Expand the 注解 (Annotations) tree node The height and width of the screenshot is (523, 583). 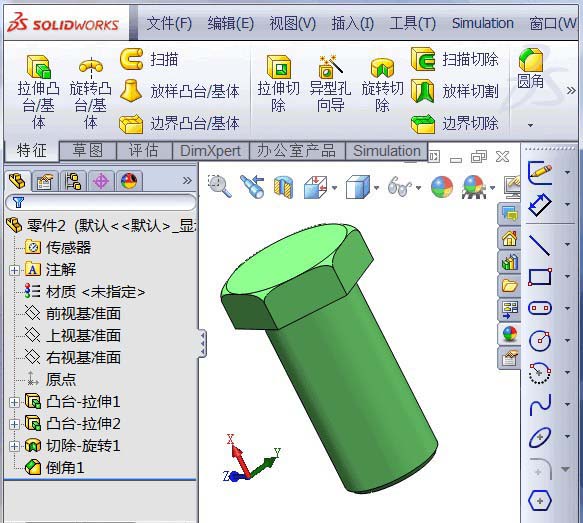[14, 270]
